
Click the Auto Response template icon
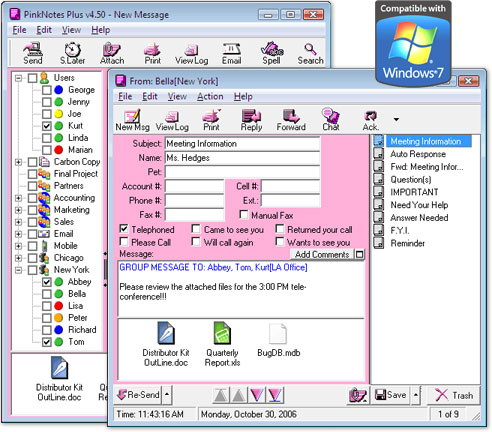point(378,154)
